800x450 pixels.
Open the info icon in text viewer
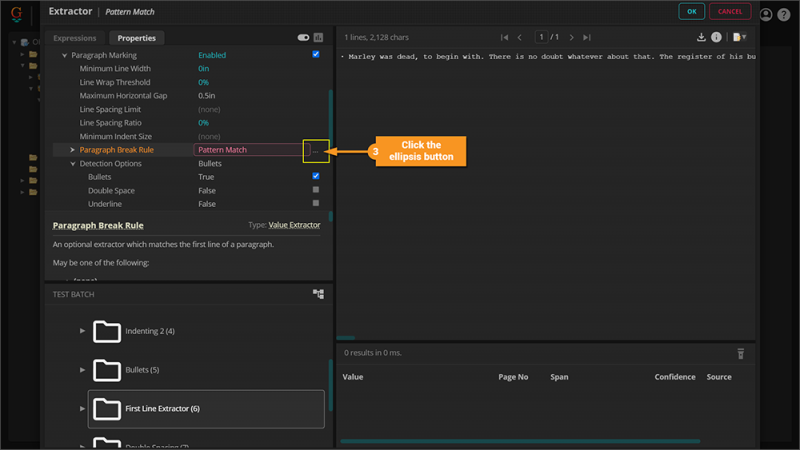tap(717, 37)
